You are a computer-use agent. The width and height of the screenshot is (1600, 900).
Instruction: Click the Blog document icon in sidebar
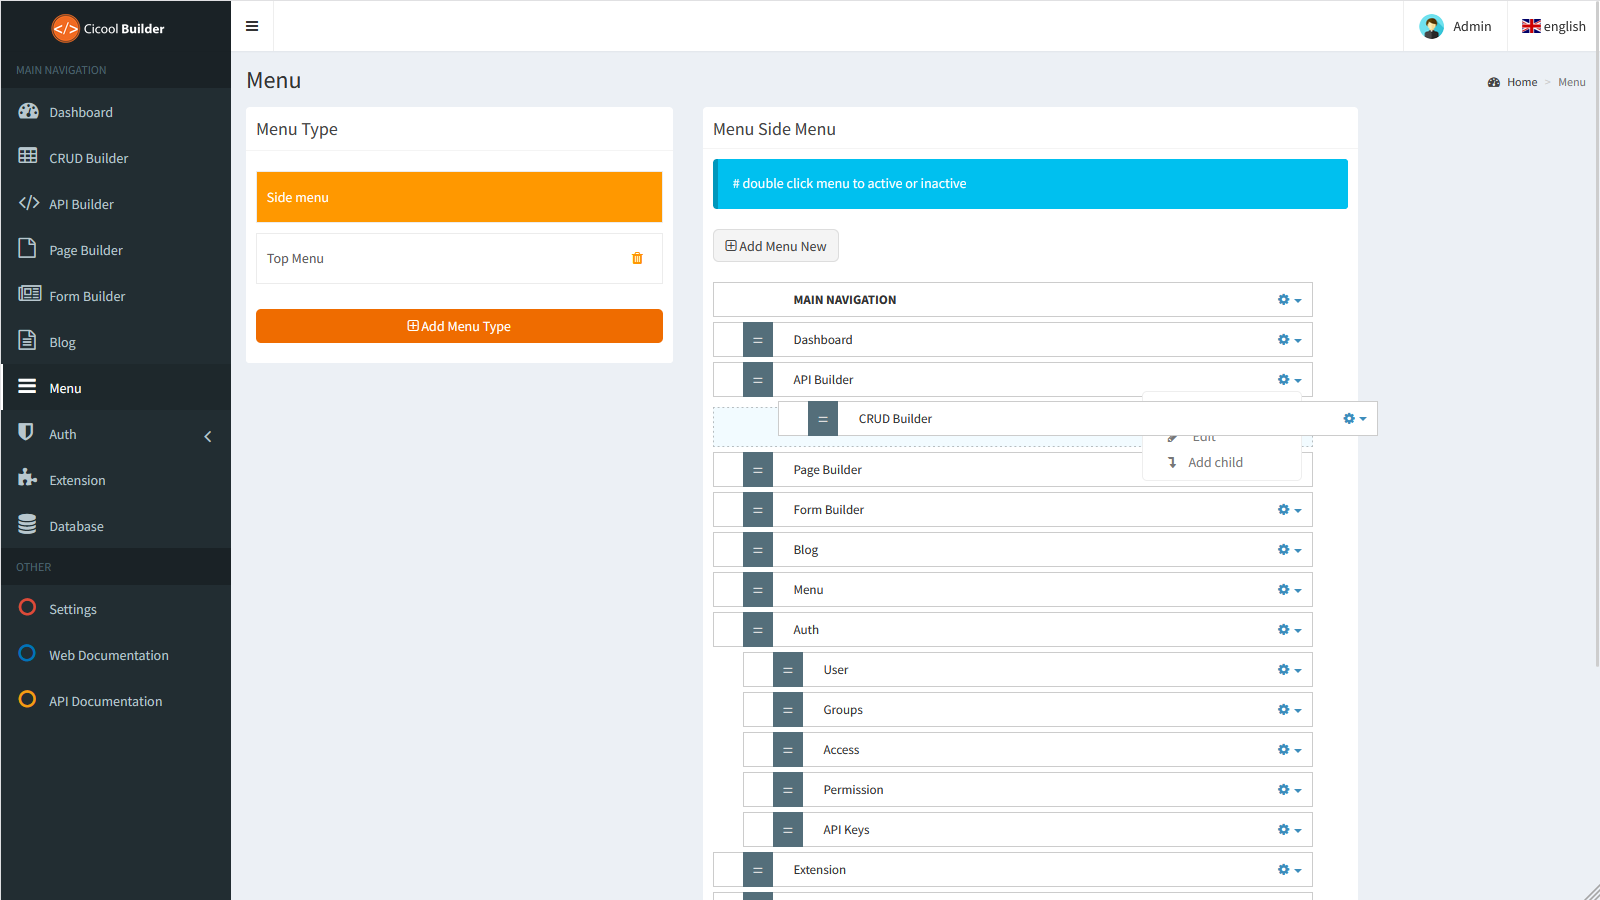click(x=28, y=340)
